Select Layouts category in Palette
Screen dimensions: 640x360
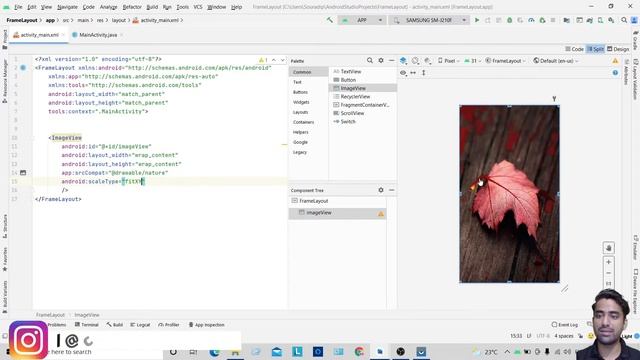point(300,112)
